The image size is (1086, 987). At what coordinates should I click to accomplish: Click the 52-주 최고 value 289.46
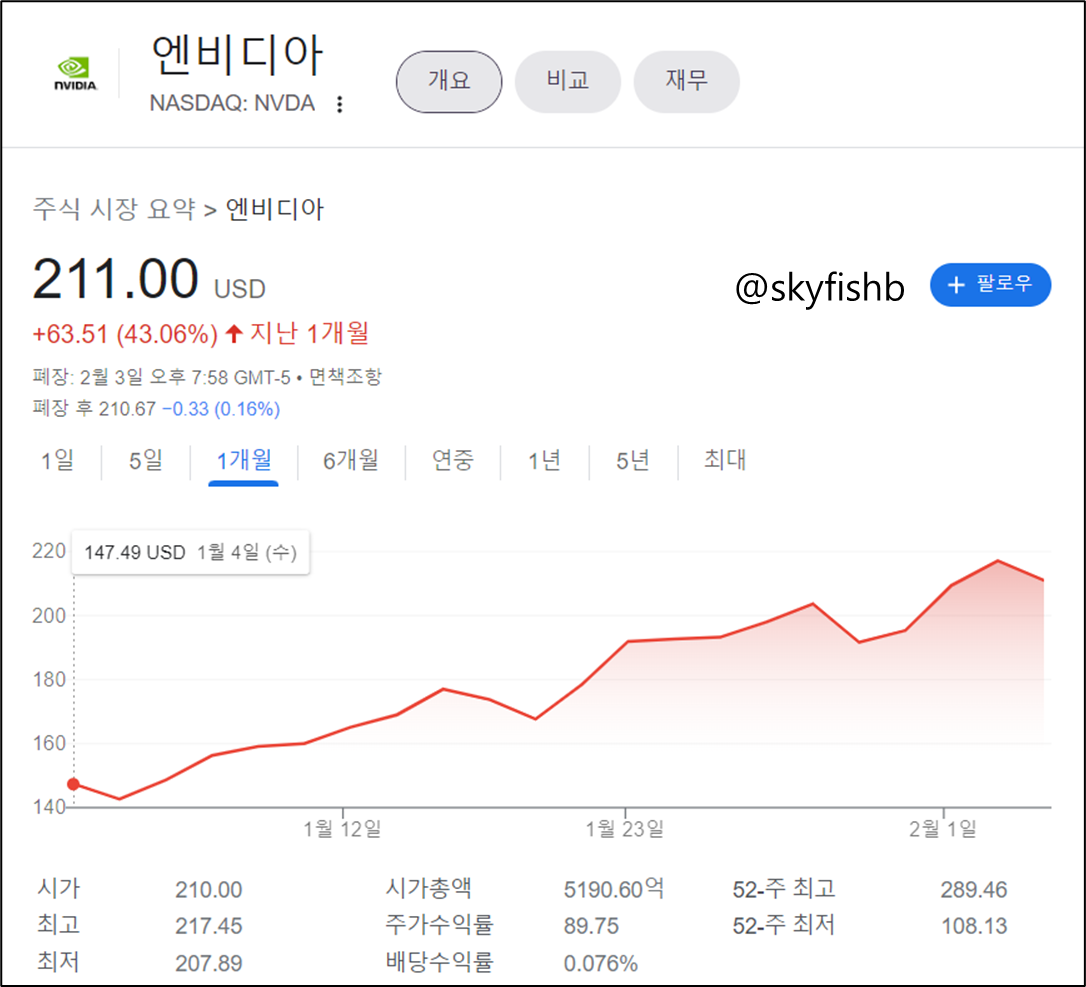pos(974,890)
